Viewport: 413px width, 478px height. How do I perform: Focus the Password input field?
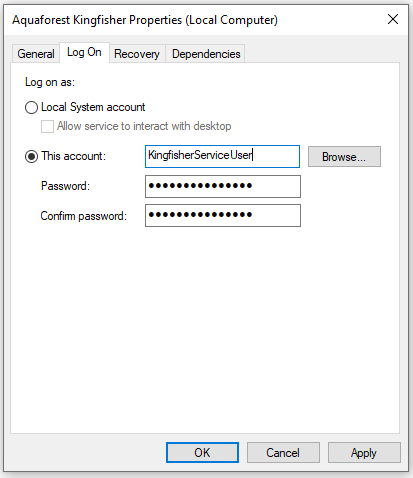pyautogui.click(x=223, y=186)
